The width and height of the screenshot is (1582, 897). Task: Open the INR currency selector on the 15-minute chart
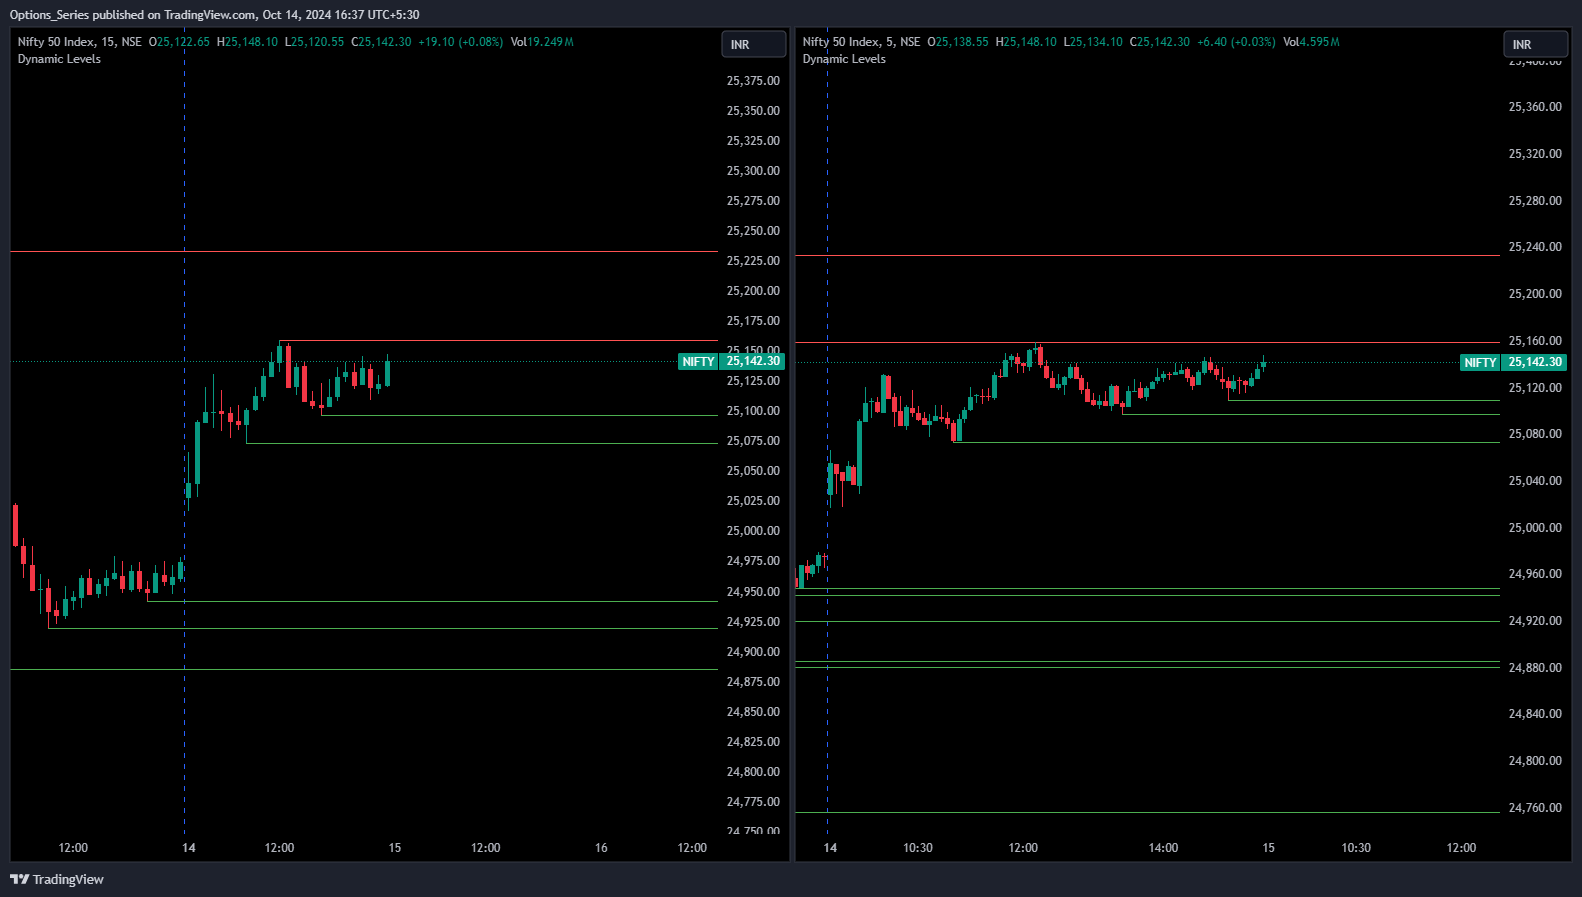(x=754, y=45)
